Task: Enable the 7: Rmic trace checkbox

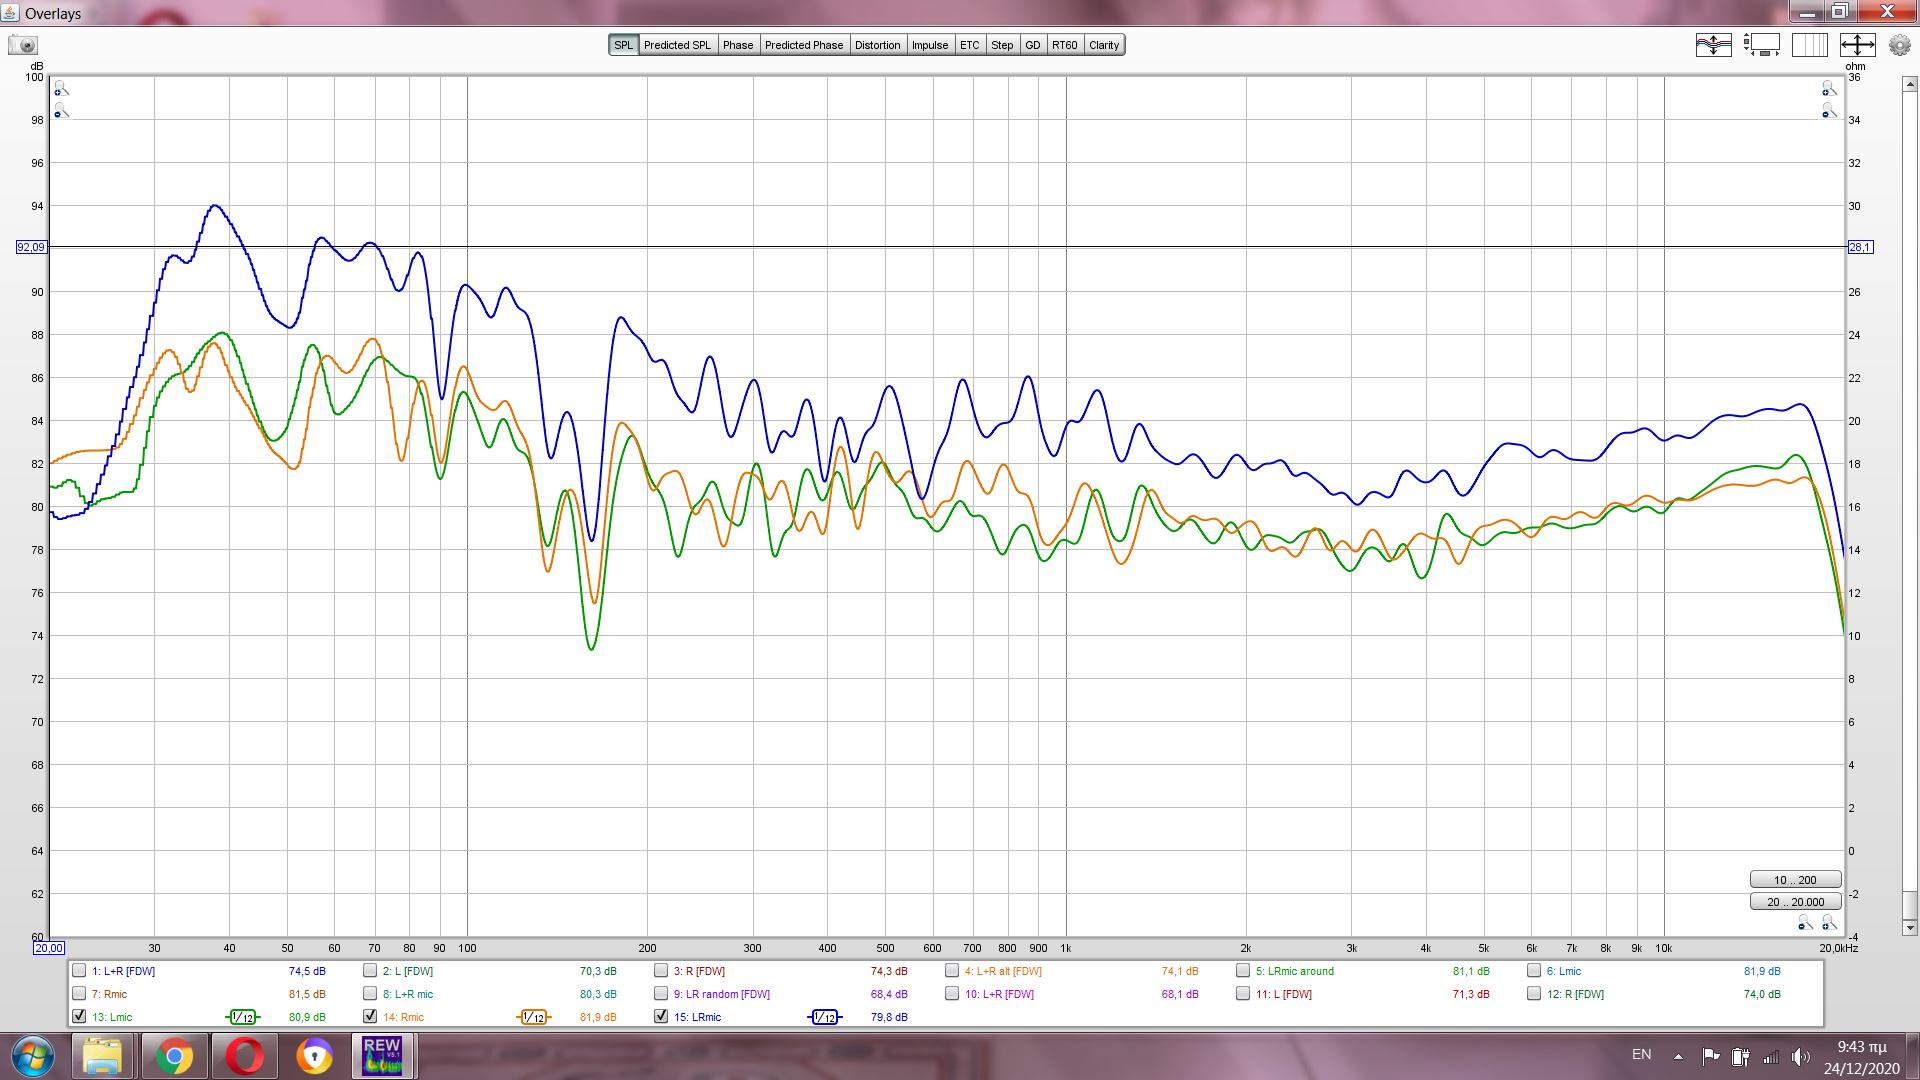Action: coord(79,993)
